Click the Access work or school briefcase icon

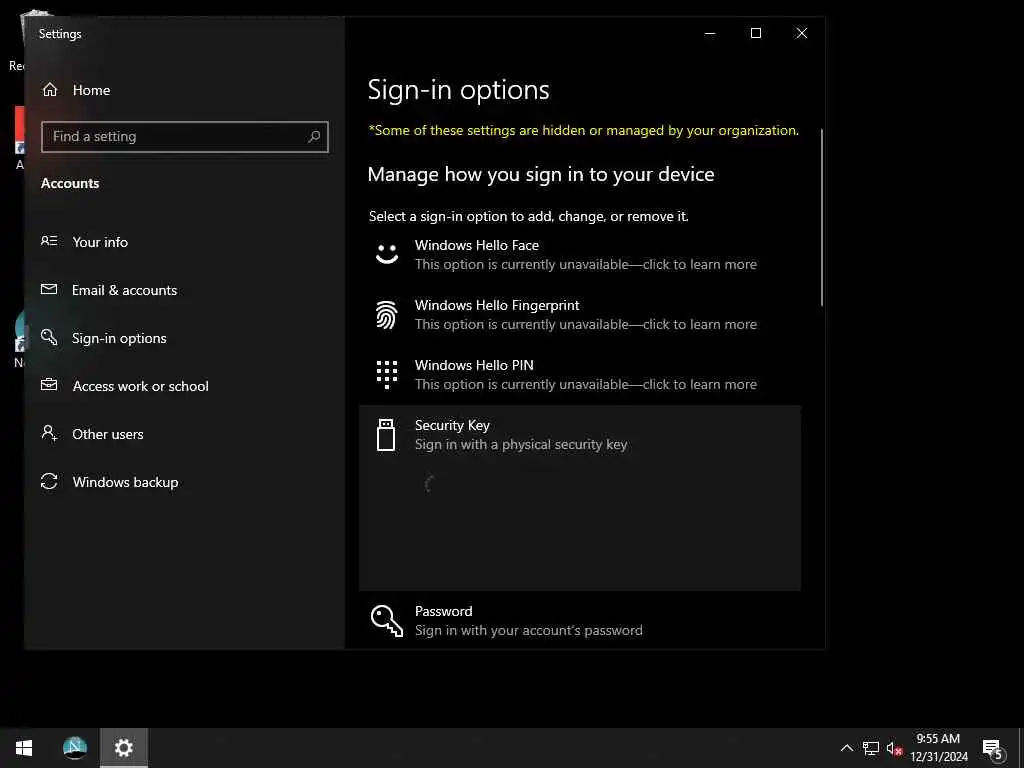pos(49,385)
